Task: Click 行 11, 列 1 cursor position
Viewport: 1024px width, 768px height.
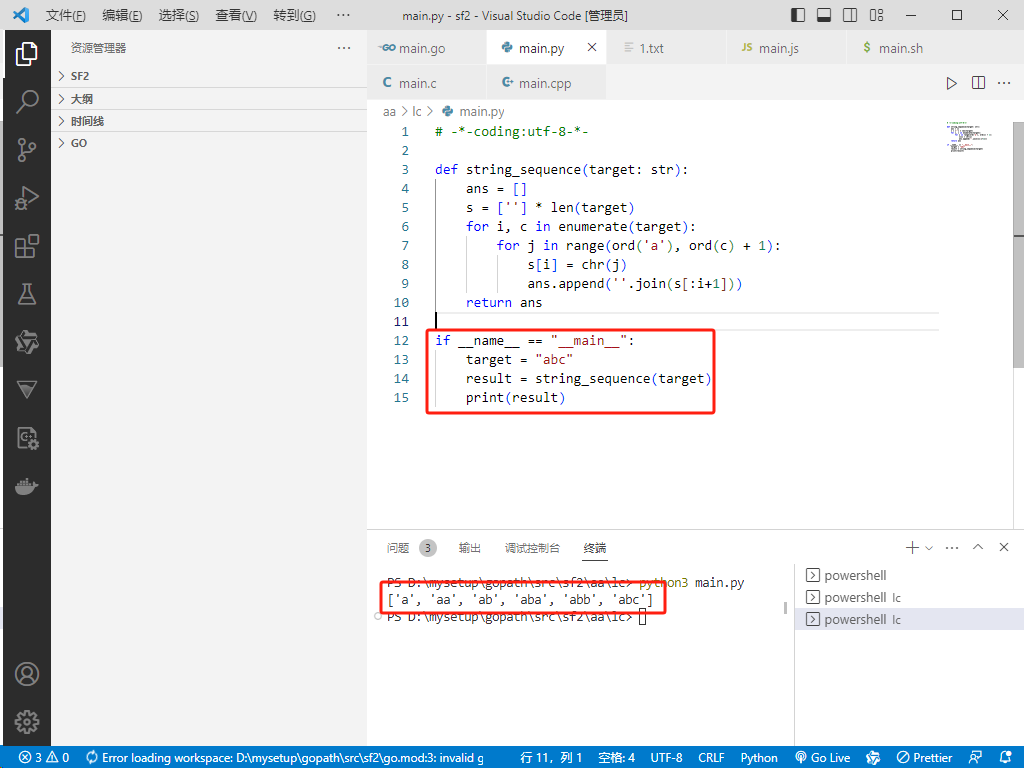Action: (x=551, y=758)
